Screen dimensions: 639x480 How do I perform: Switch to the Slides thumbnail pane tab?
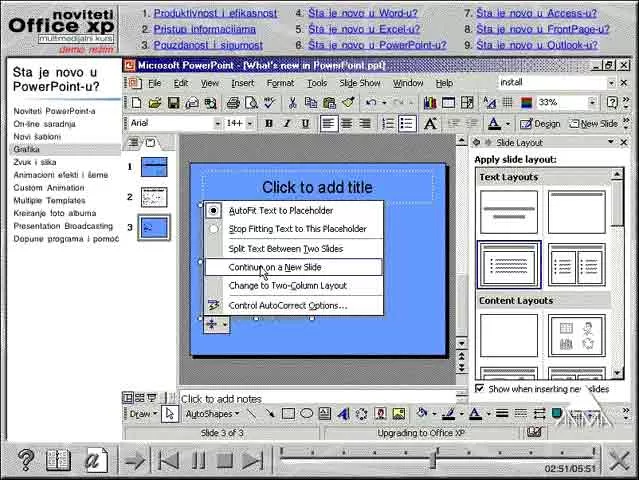[150, 143]
